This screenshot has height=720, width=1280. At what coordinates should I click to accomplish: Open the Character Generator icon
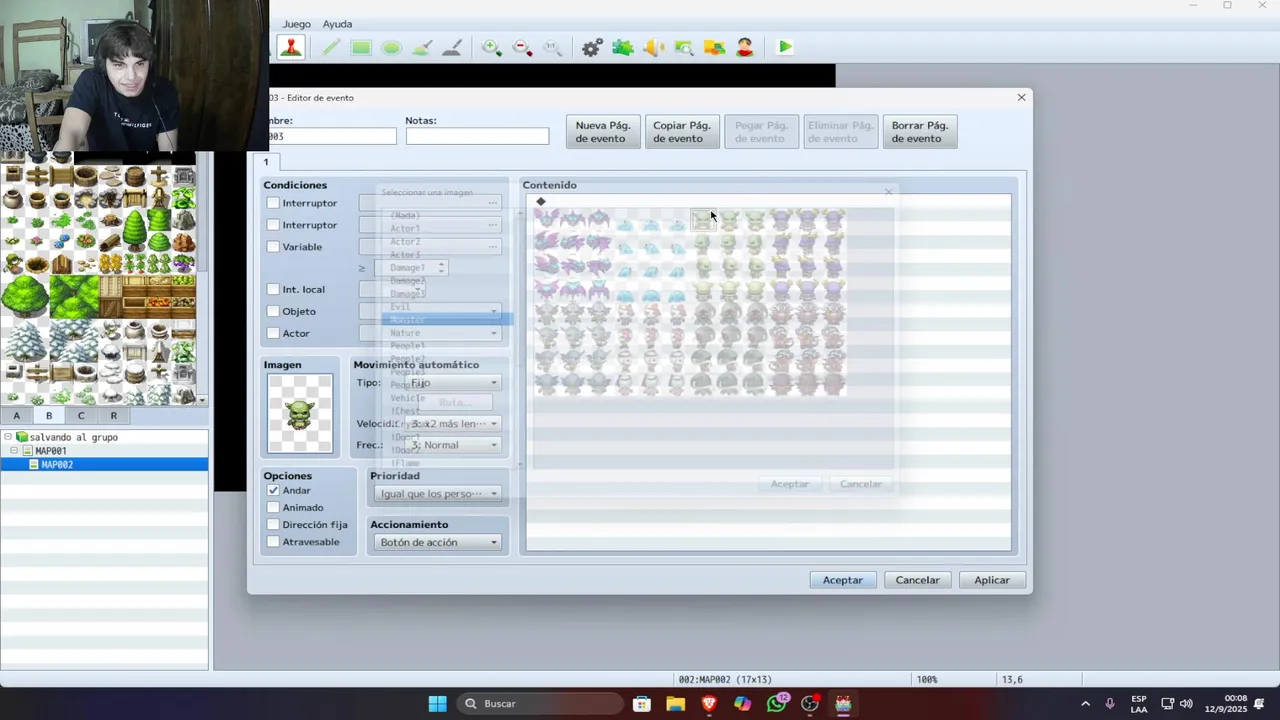pos(745,47)
